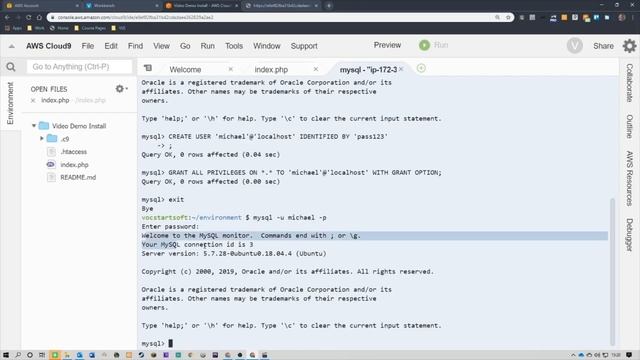The width and height of the screenshot is (640, 360).
Task: Collapse menu bar with the up arrow
Action: pyautogui.click(x=12, y=46)
